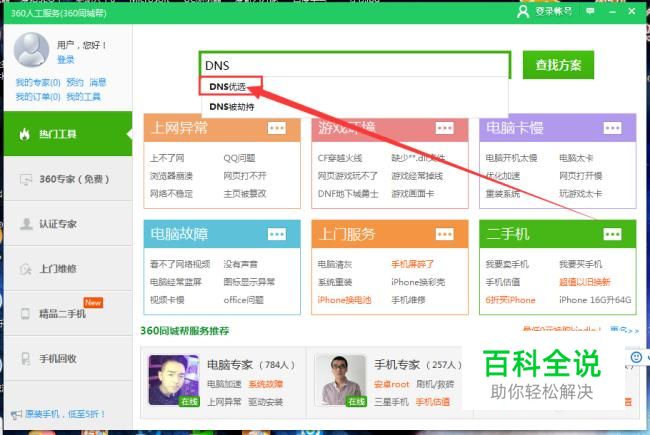Open more options in 二手机 card
Image resolution: width=650 pixels, height=435 pixels.
pyautogui.click(x=612, y=234)
